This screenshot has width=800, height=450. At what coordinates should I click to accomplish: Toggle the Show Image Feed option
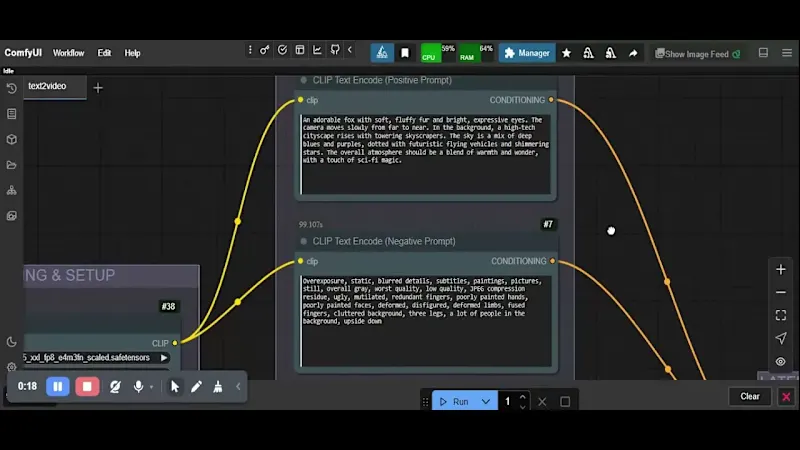click(x=698, y=54)
